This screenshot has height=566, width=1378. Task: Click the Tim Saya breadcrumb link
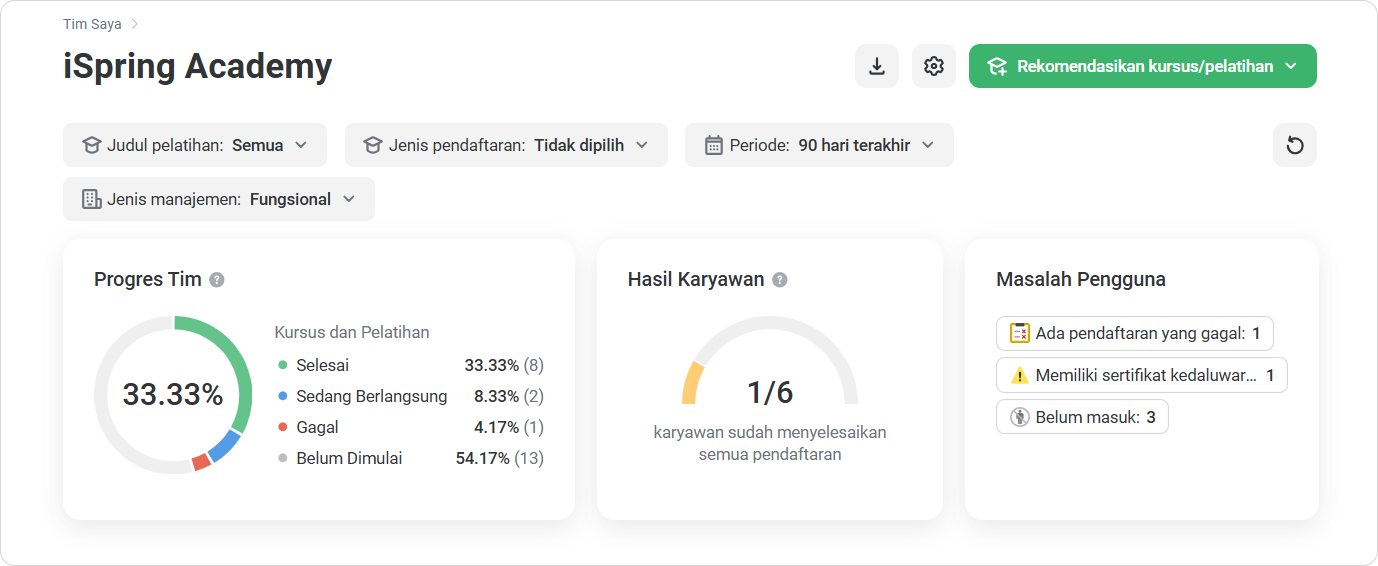92,24
